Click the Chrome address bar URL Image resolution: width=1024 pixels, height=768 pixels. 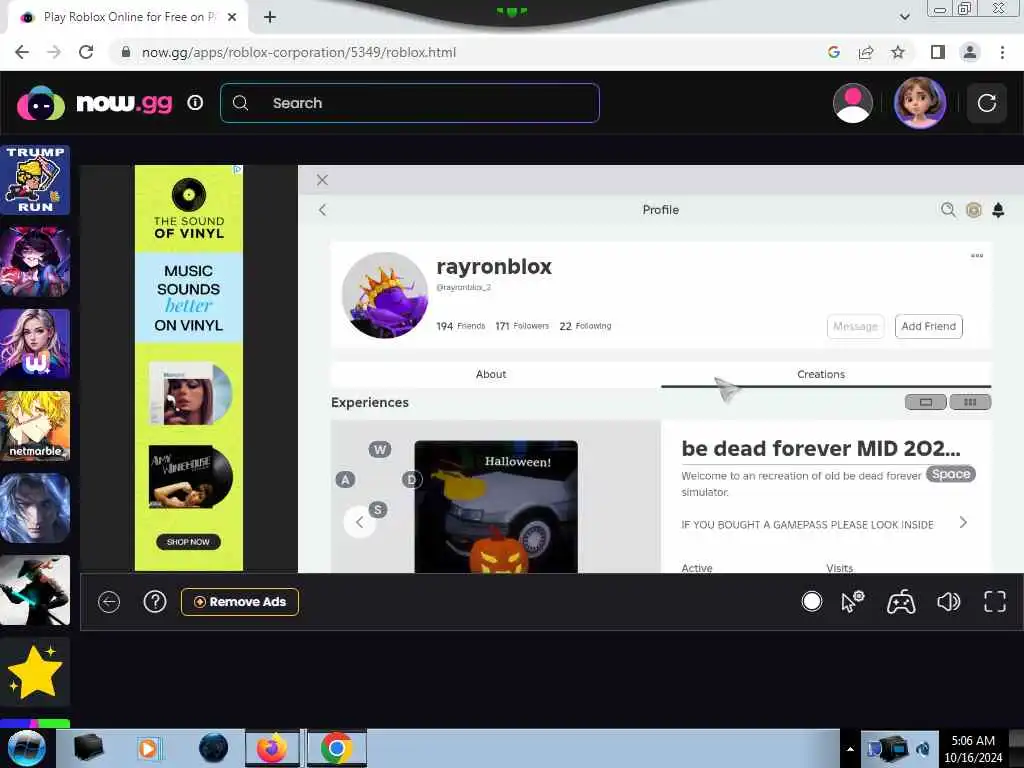pos(298,52)
